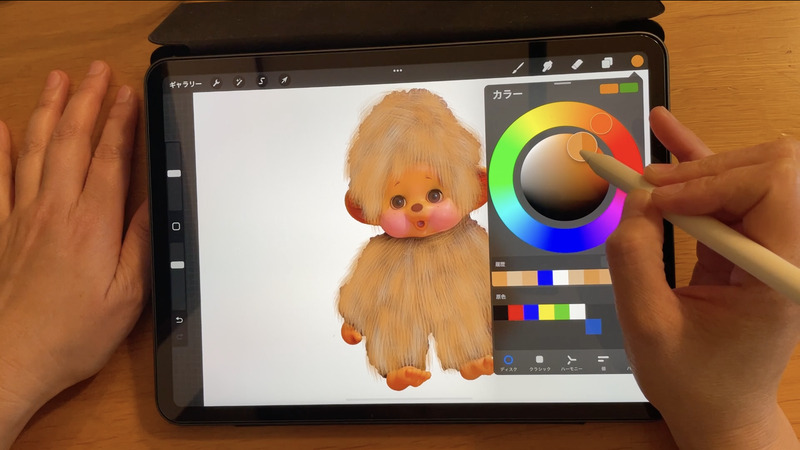Tap the undo arrow in the sidebar
This screenshot has height=450, width=800.
pyautogui.click(x=179, y=320)
